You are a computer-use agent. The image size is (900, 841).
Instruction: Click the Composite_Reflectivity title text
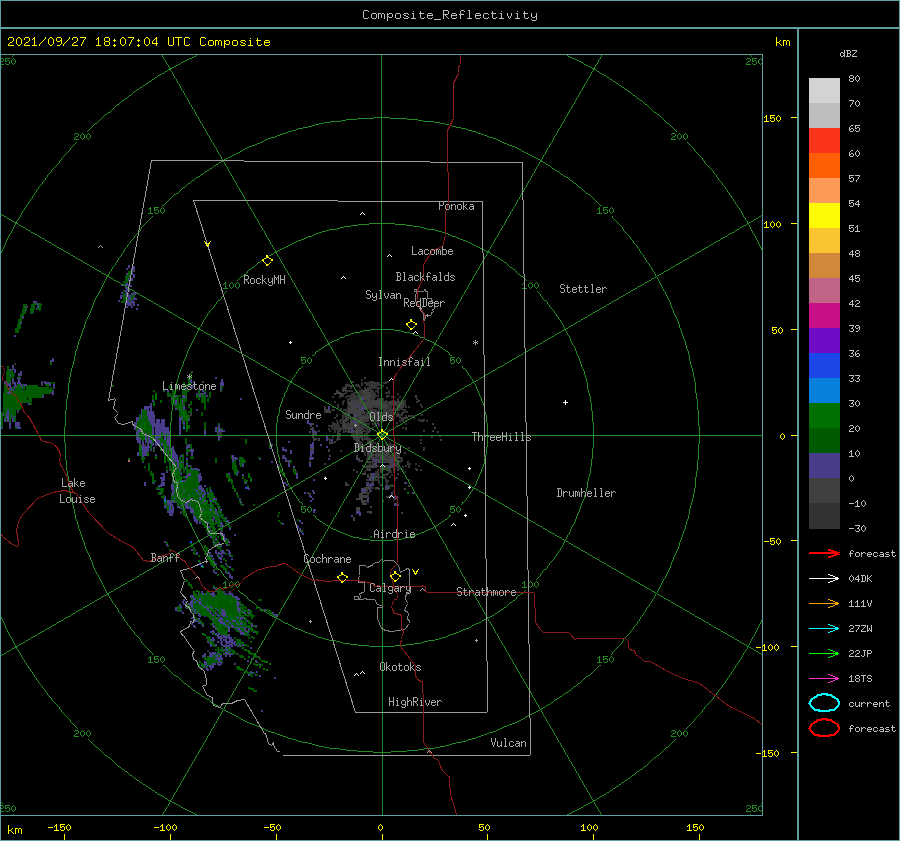tap(450, 15)
